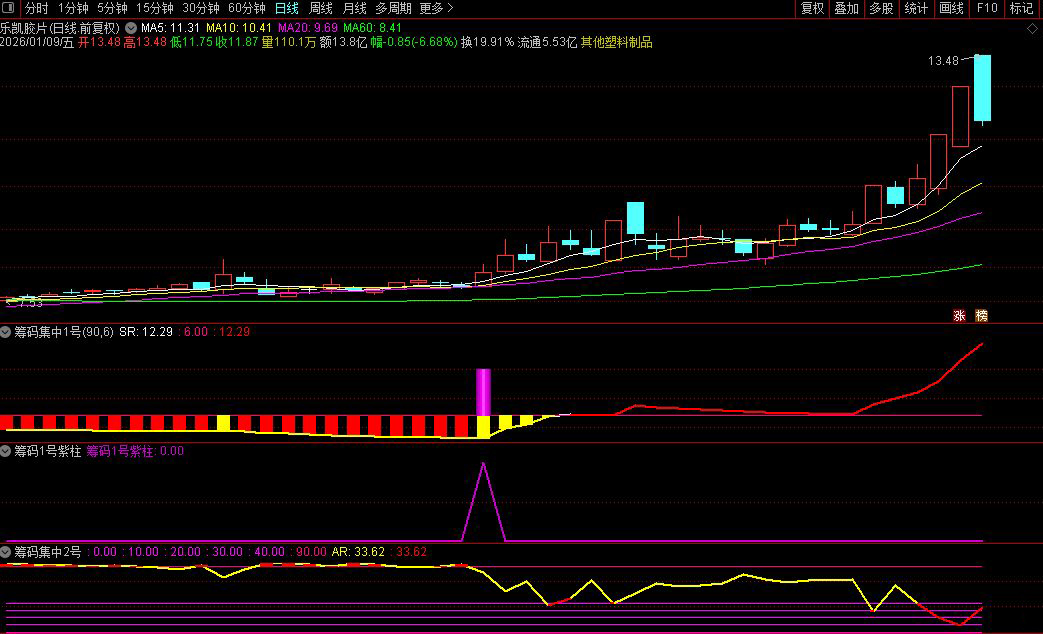Open F10 company information

(x=987, y=9)
